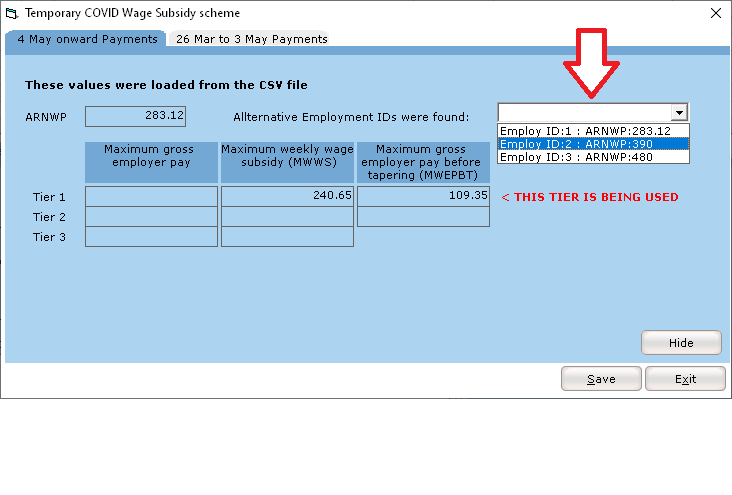
Task: Focus the Tier 3 maximum weekly wage subsidy field
Action: point(287,237)
